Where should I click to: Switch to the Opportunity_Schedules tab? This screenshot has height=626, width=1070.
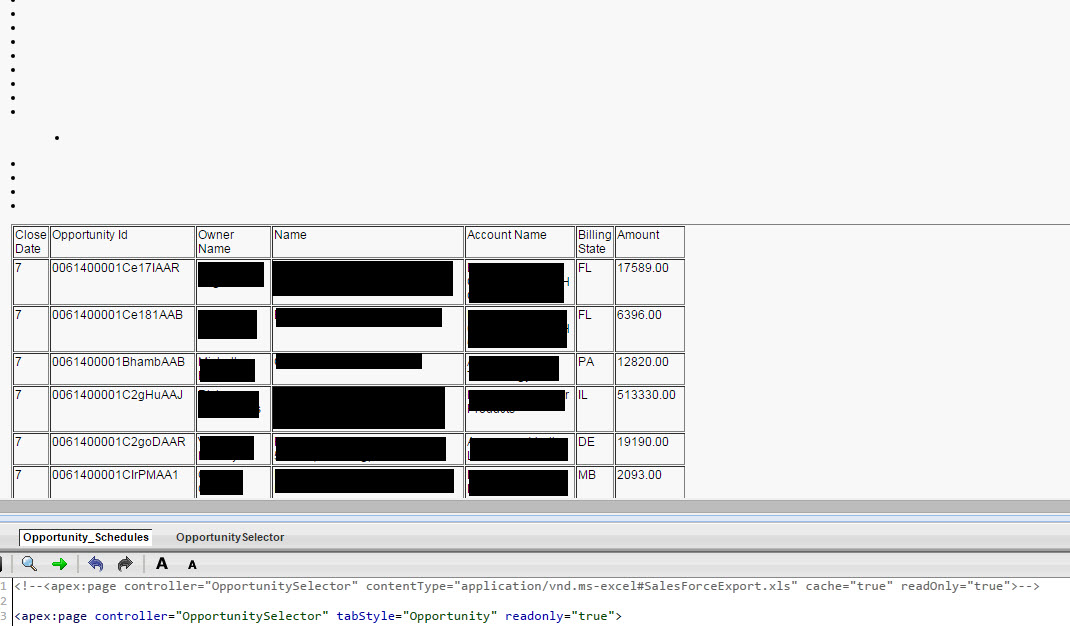click(86, 537)
